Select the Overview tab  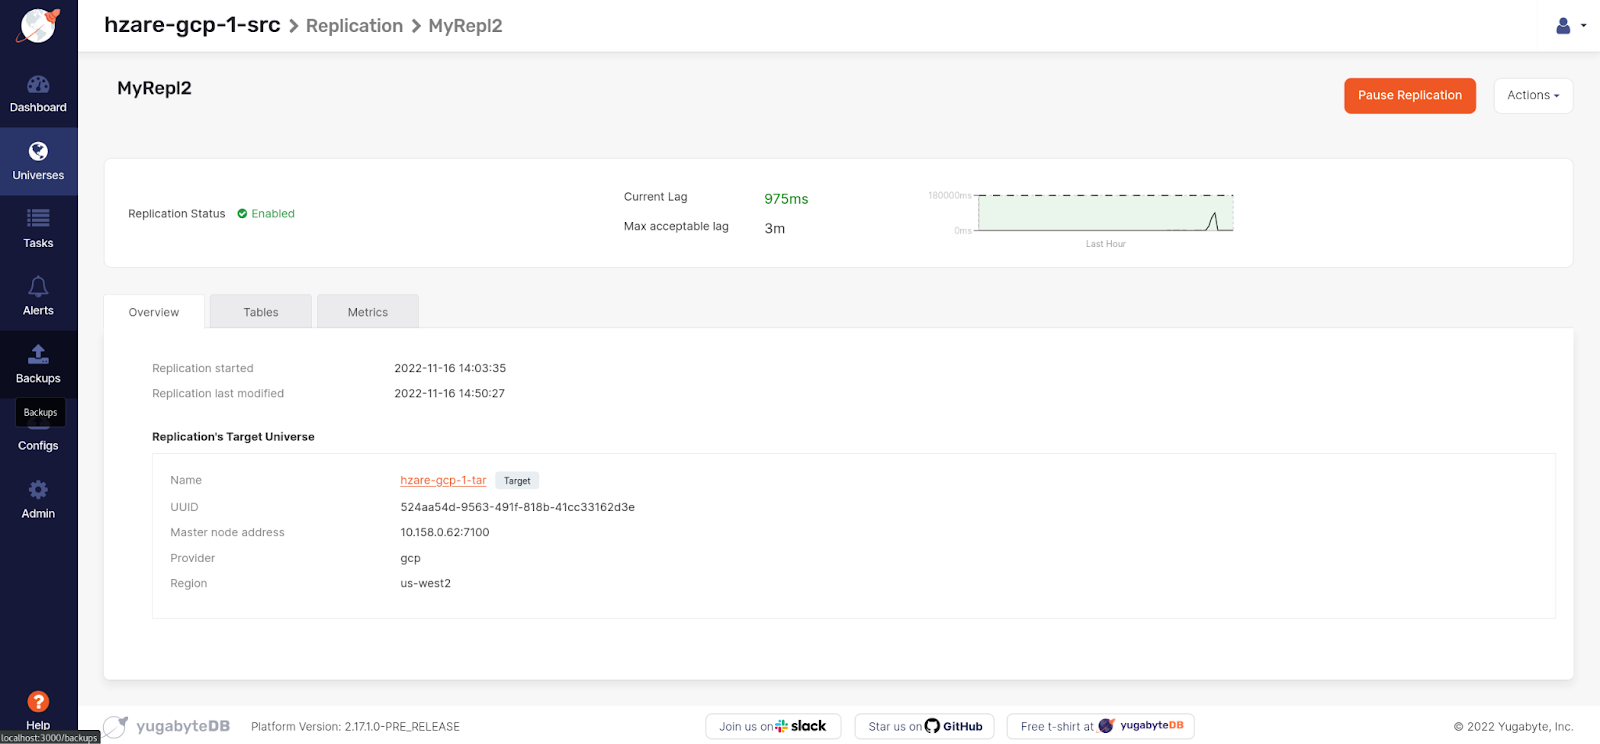tap(154, 312)
